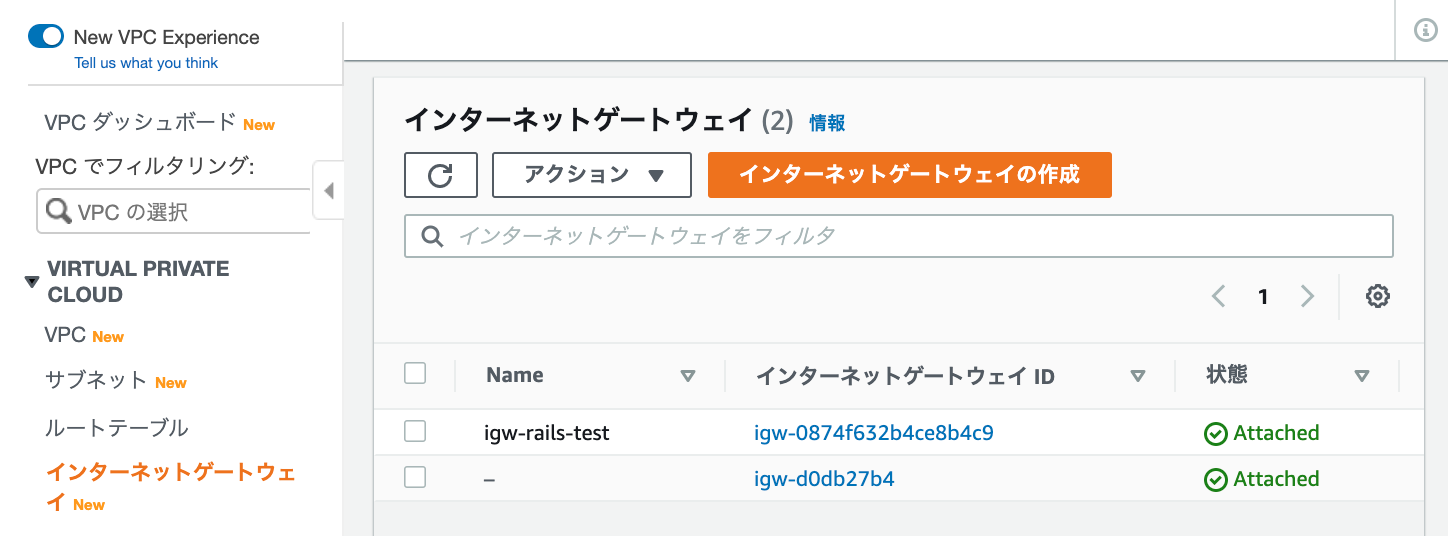Open table preferences gear icon
This screenshot has width=1448, height=536.
pos(1378,296)
